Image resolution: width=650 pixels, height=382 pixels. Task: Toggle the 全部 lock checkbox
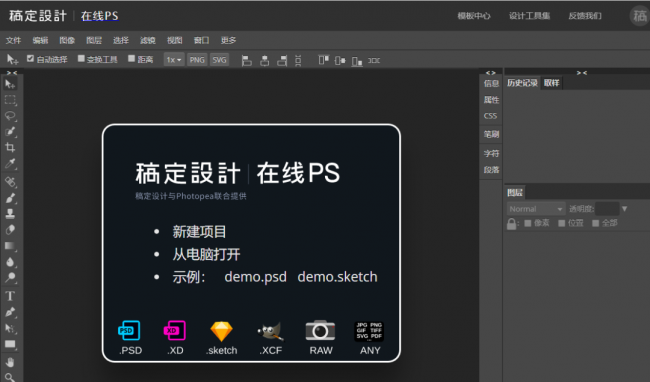tap(596, 223)
